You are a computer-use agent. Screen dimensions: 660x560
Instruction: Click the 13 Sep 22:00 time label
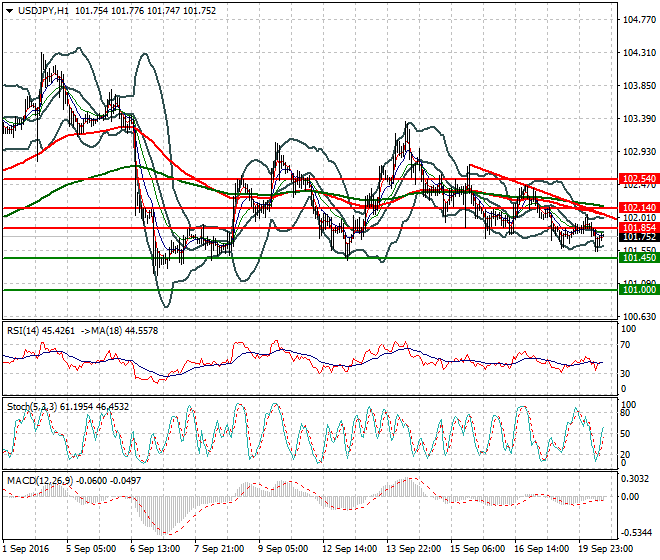[413, 549]
